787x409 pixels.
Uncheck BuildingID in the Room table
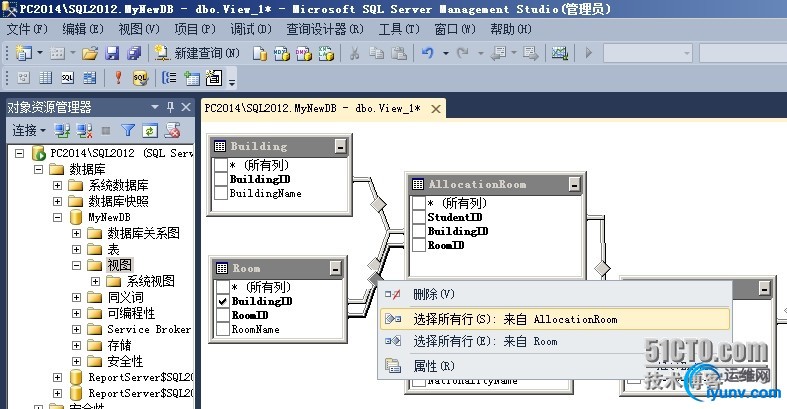[223, 301]
